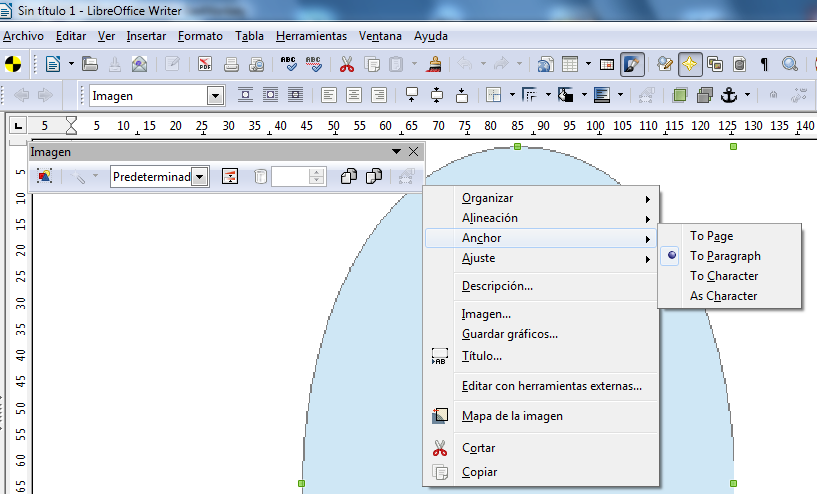Open a file with the folder icon
The height and width of the screenshot is (494, 817).
tap(90, 65)
